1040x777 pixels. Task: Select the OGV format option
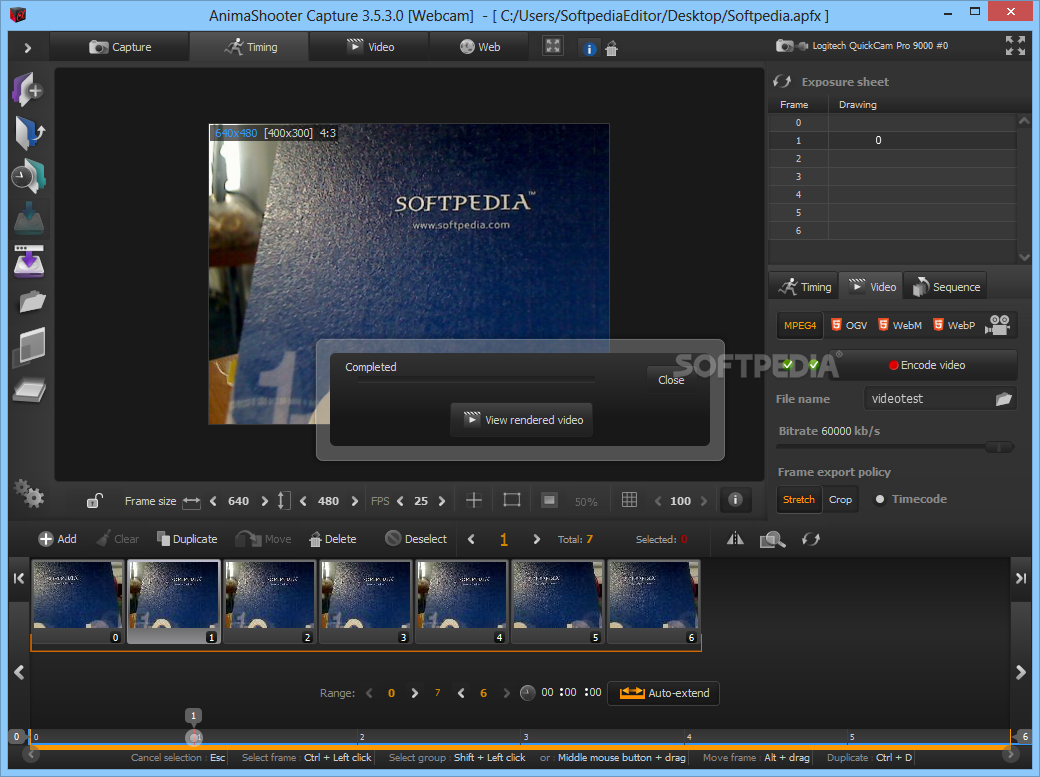849,325
